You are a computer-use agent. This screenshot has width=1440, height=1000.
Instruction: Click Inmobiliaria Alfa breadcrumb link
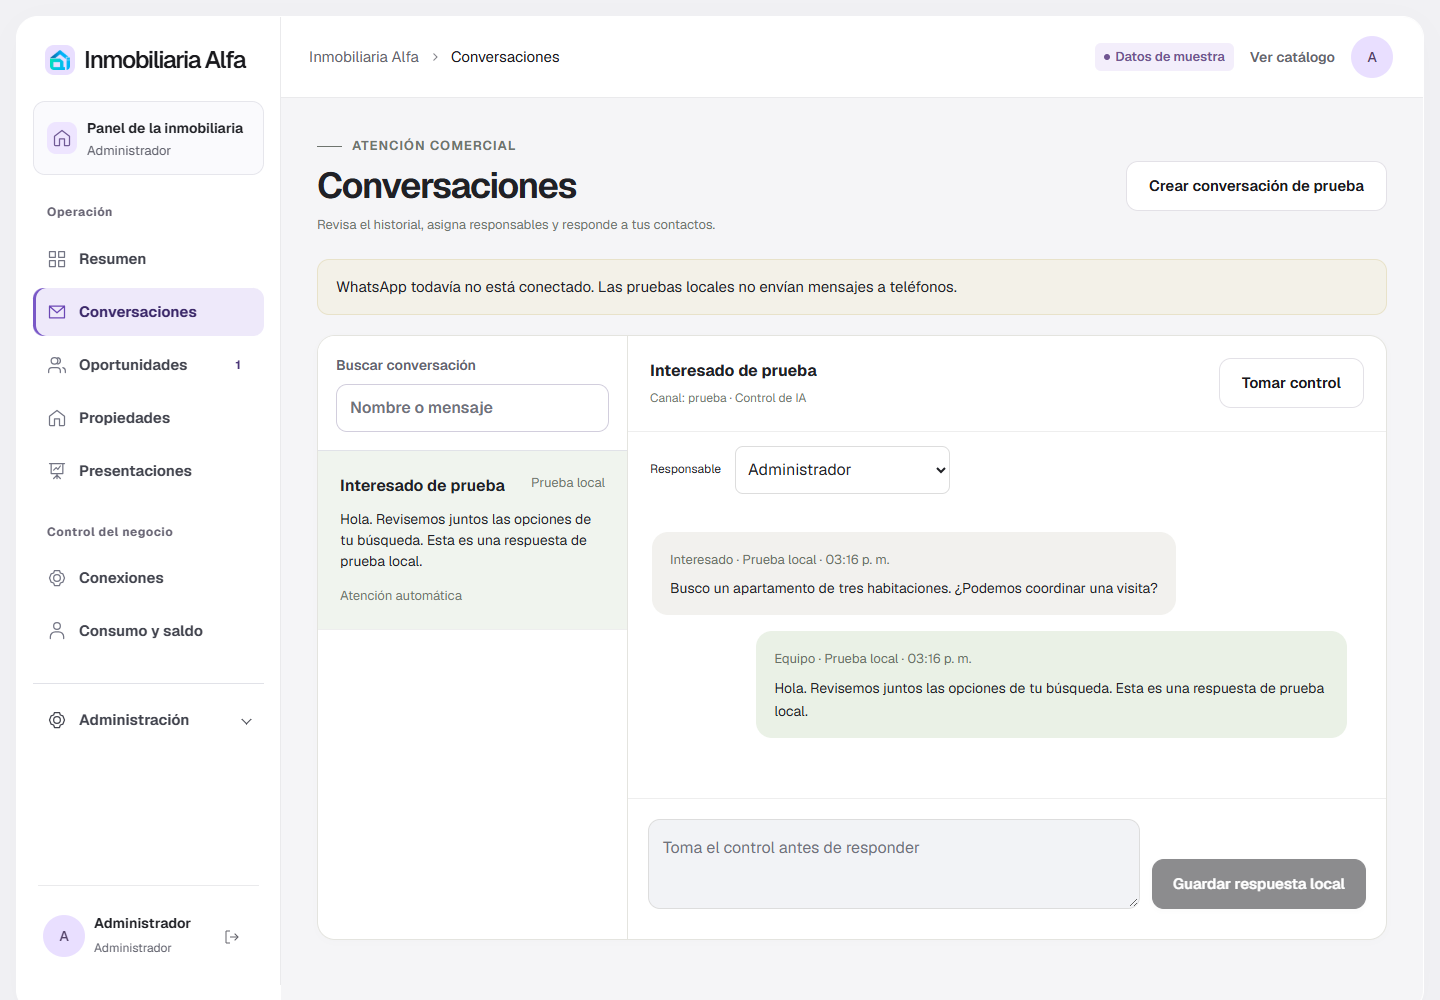click(x=364, y=57)
